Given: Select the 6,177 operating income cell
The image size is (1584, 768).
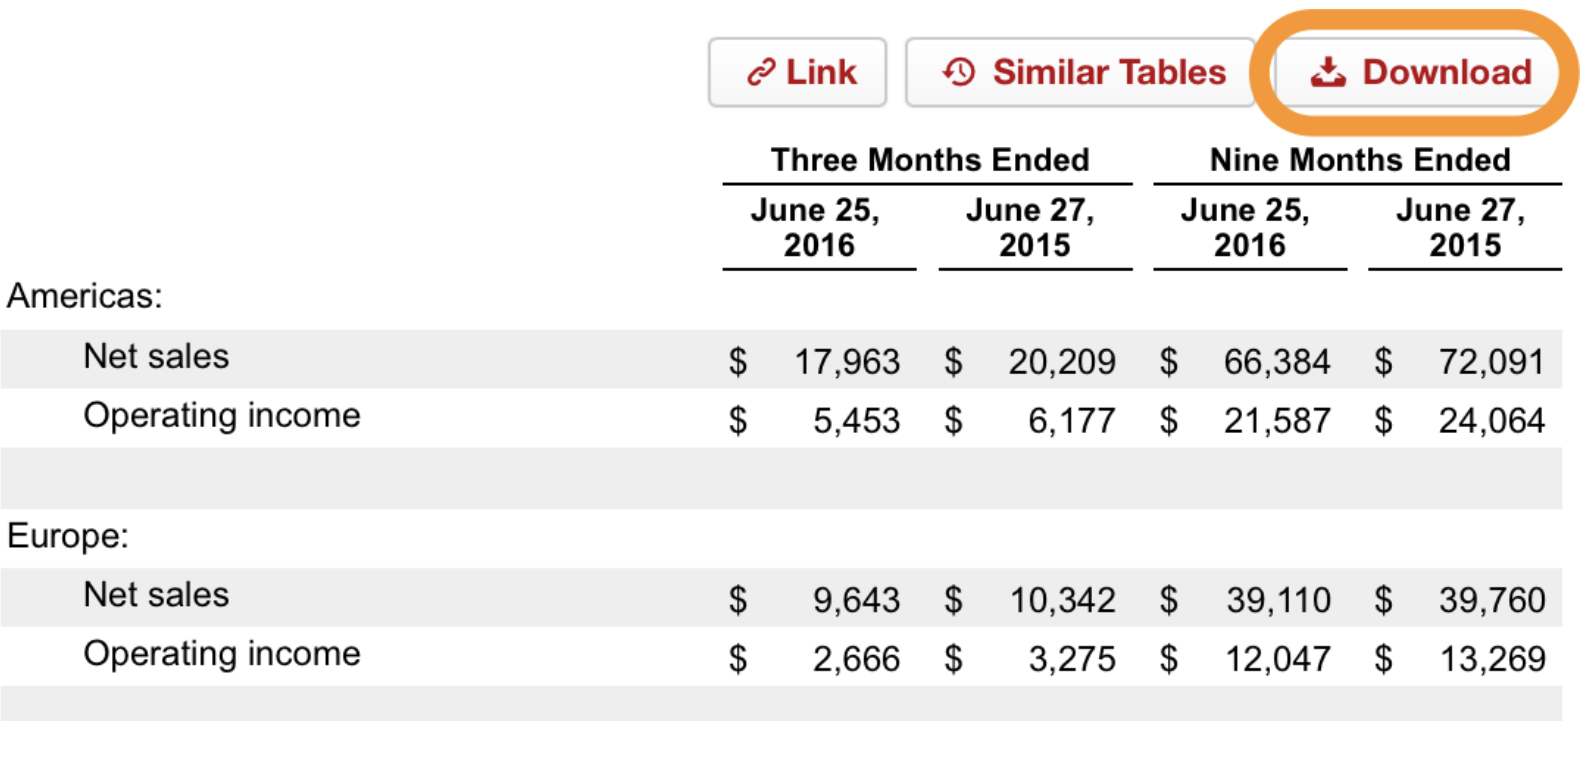Looking at the screenshot, I should [1071, 421].
